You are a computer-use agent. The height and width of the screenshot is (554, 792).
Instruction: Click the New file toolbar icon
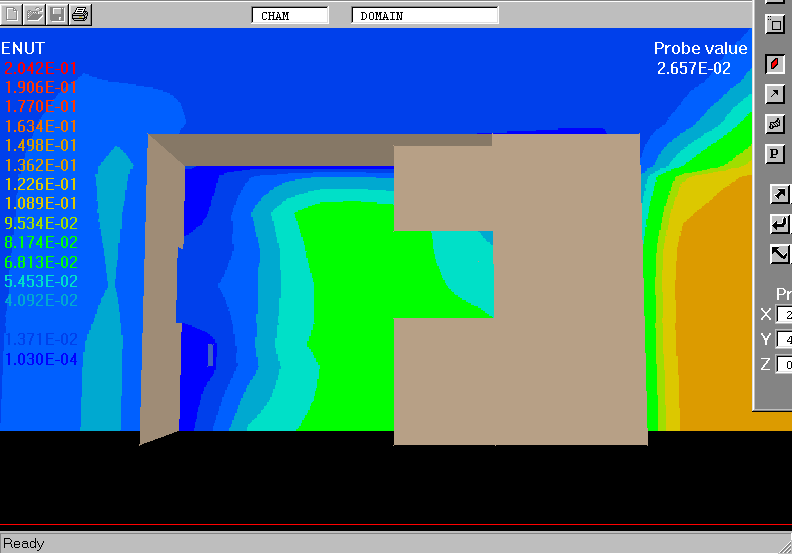pos(12,14)
